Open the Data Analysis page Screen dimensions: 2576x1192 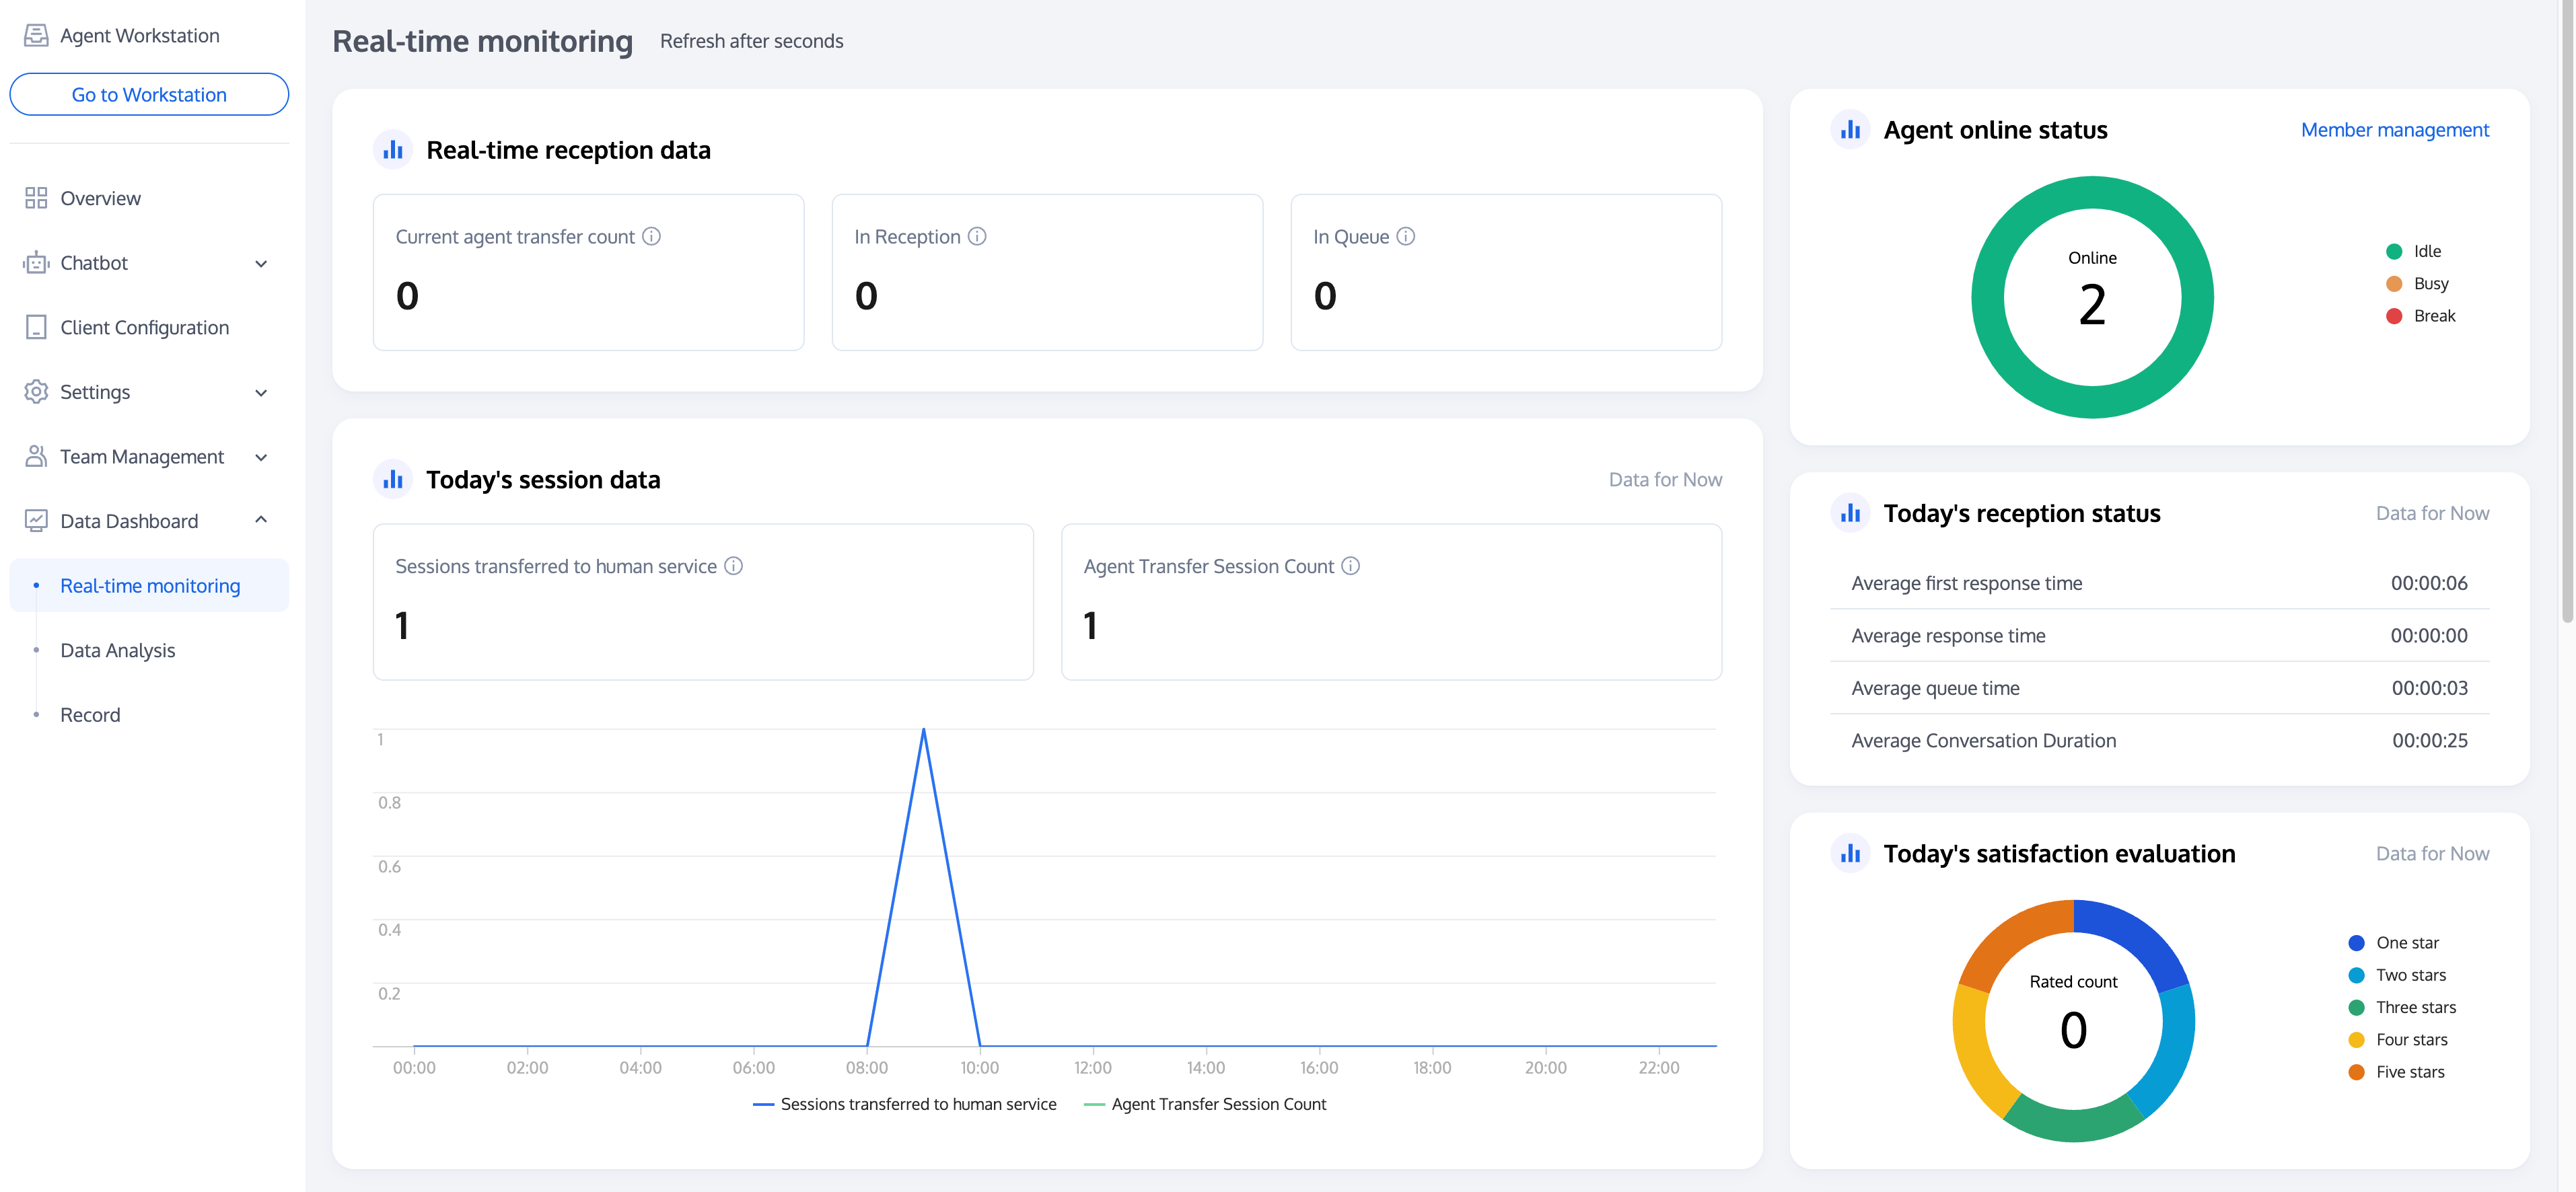pyautogui.click(x=117, y=649)
